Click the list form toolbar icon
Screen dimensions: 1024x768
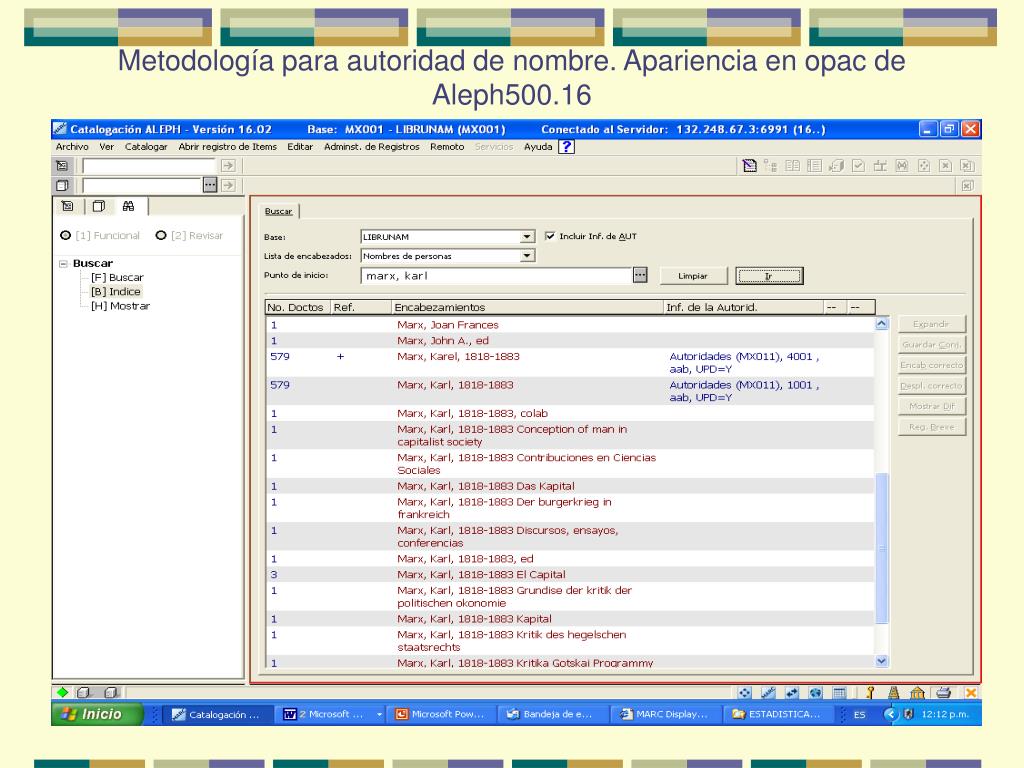(x=814, y=166)
